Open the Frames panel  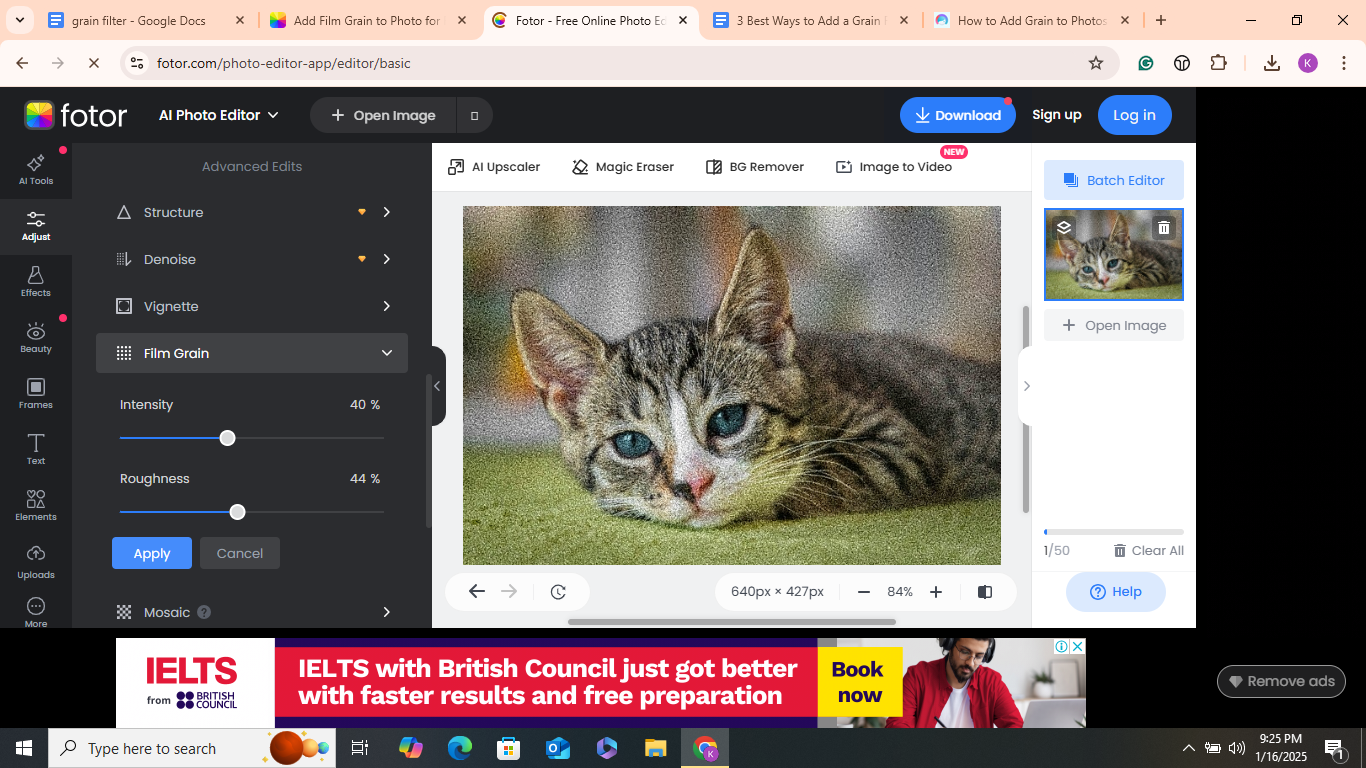click(x=36, y=393)
